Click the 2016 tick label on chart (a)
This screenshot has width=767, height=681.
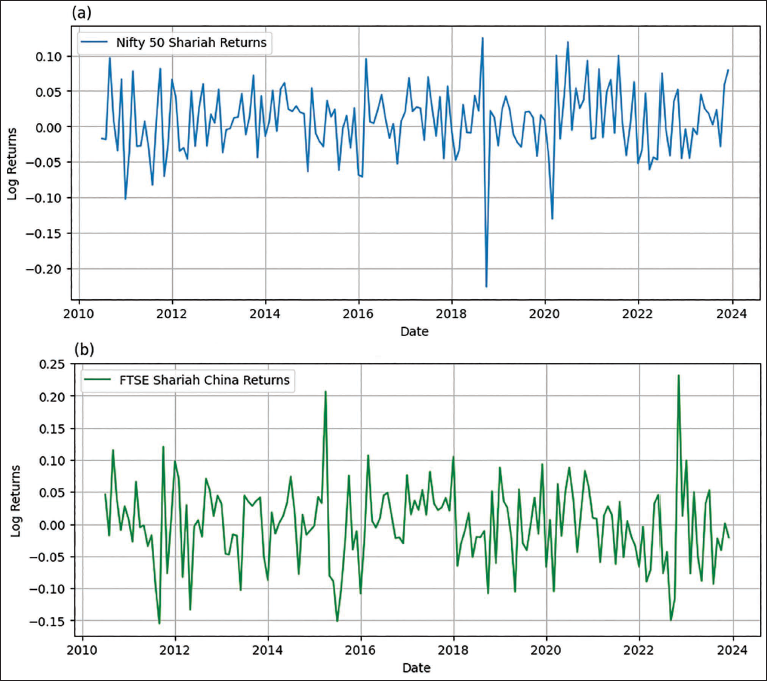(x=358, y=314)
